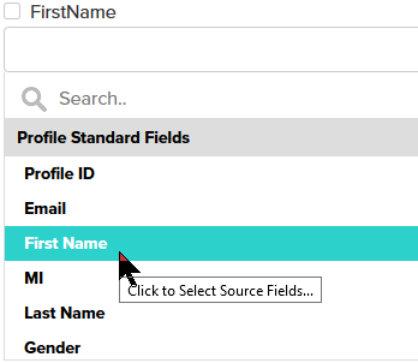
Task: Choose the Email source field
Action: 211,208
